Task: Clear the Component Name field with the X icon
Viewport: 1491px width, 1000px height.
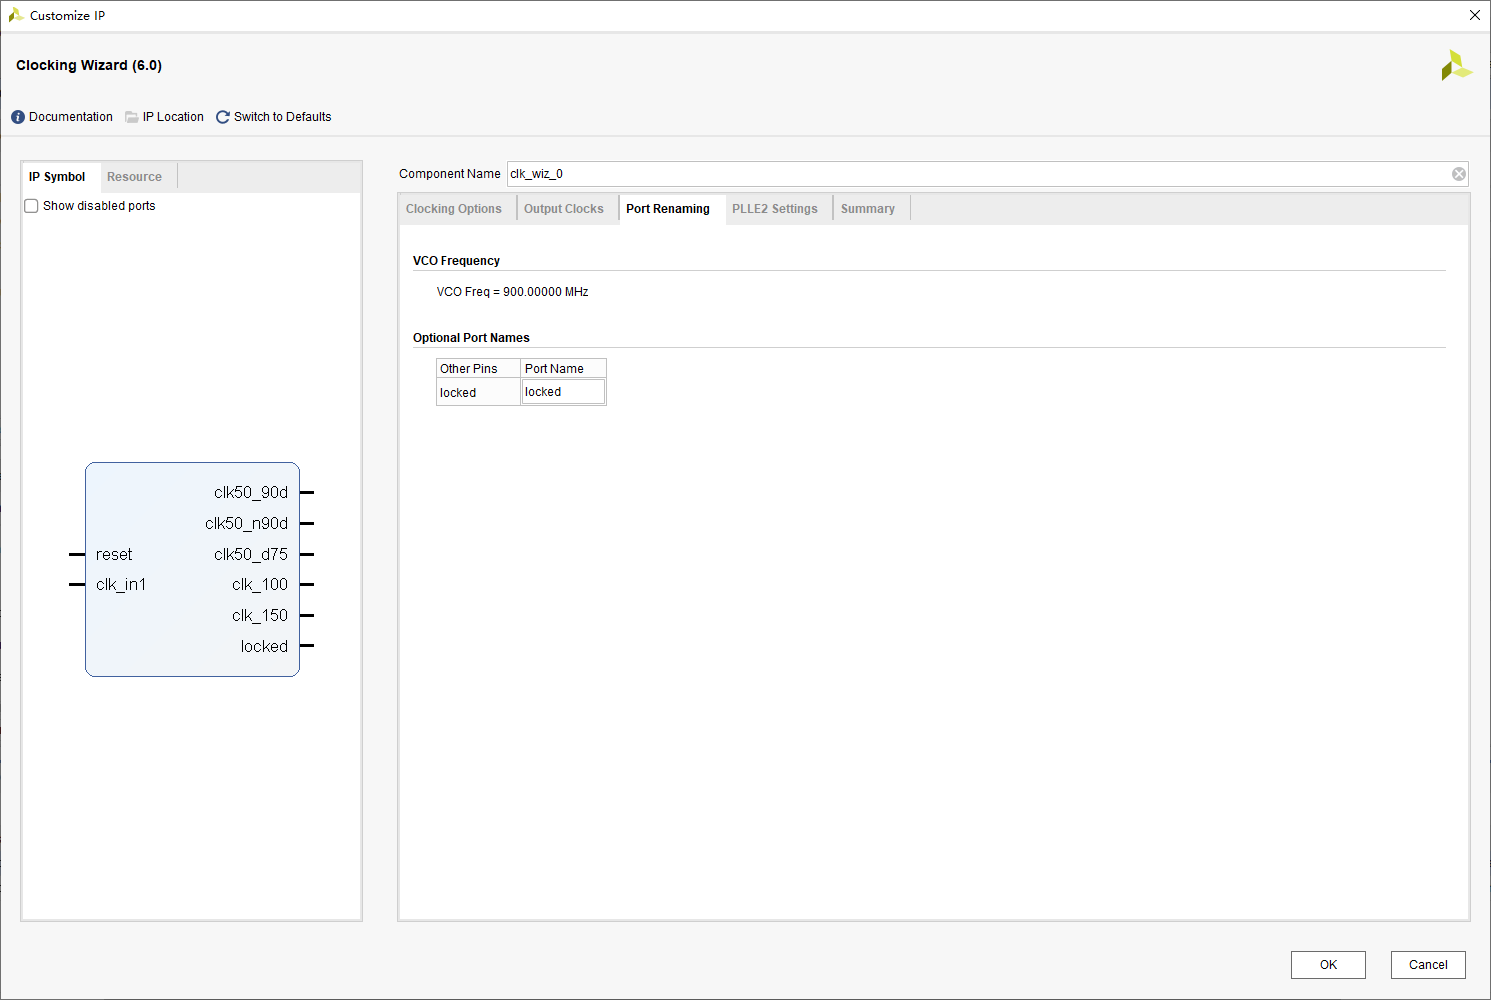Action: tap(1459, 174)
